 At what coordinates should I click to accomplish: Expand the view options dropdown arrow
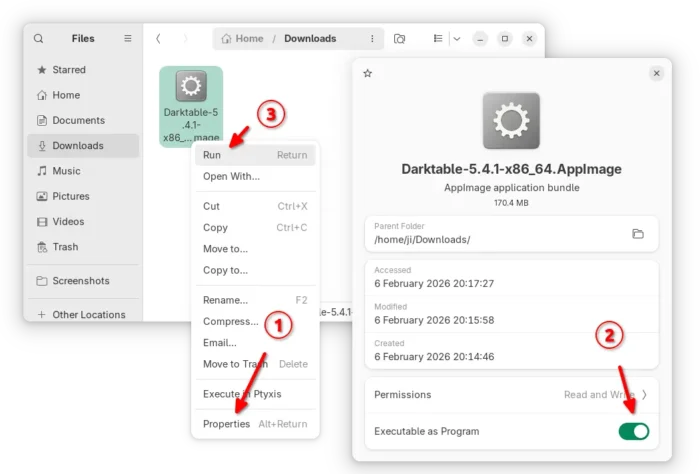457,39
